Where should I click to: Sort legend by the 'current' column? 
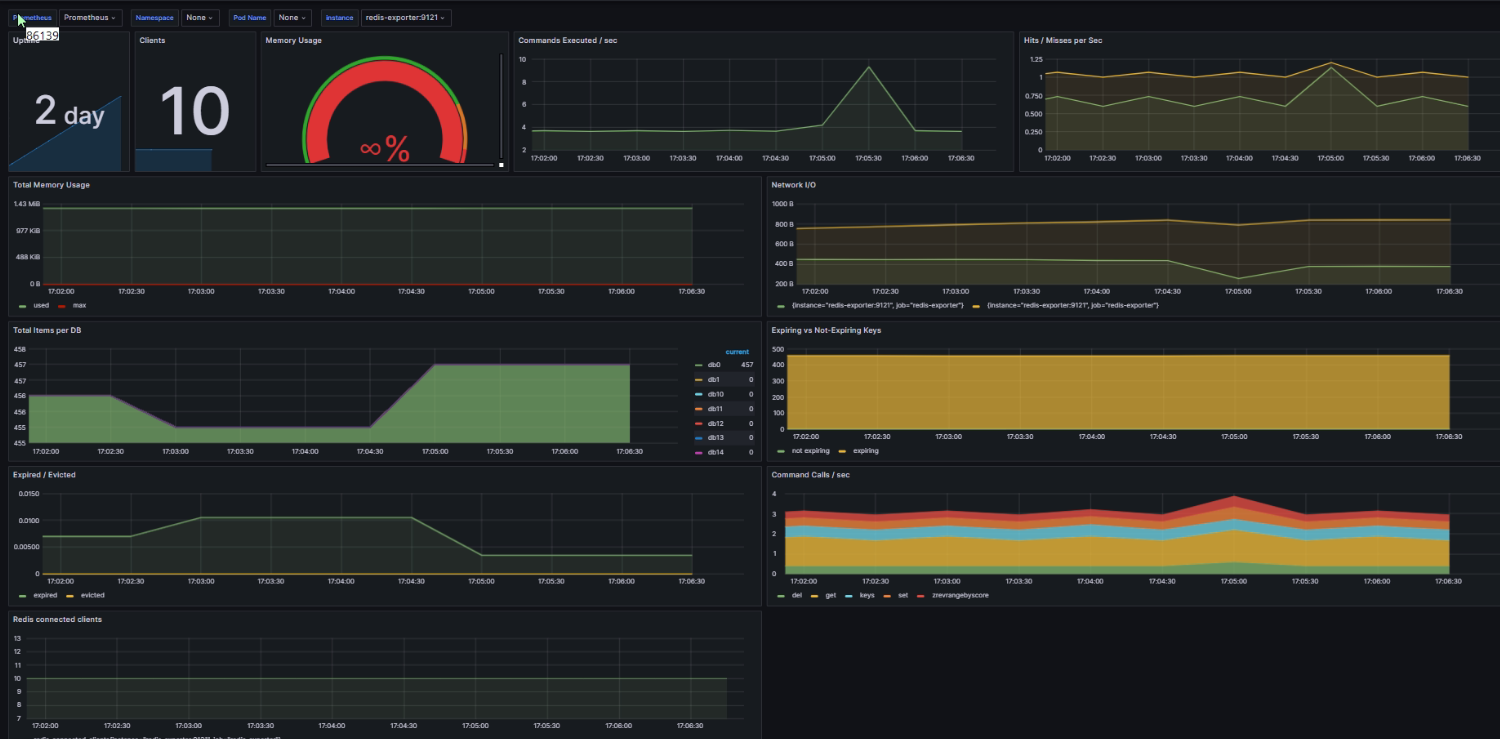click(x=737, y=351)
